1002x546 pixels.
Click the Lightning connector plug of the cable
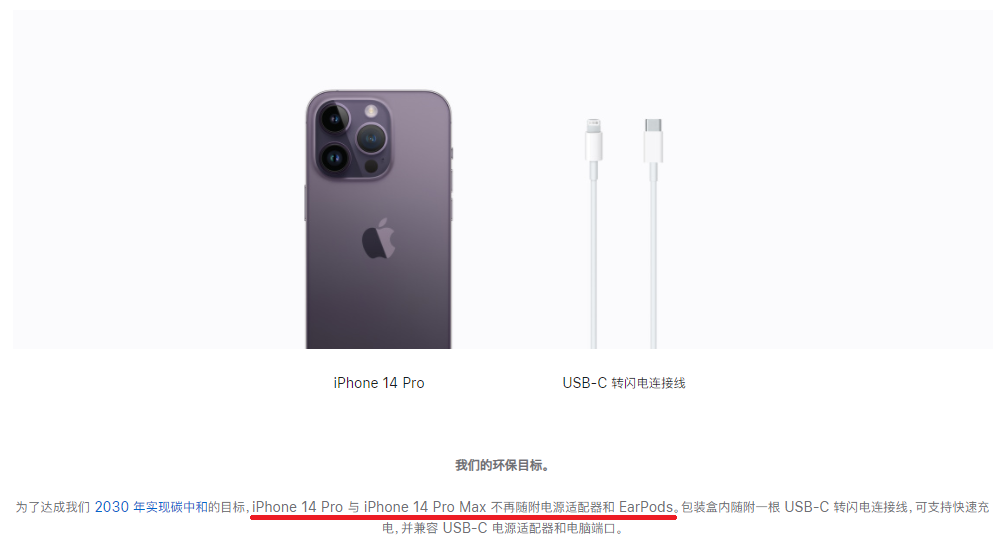(594, 139)
